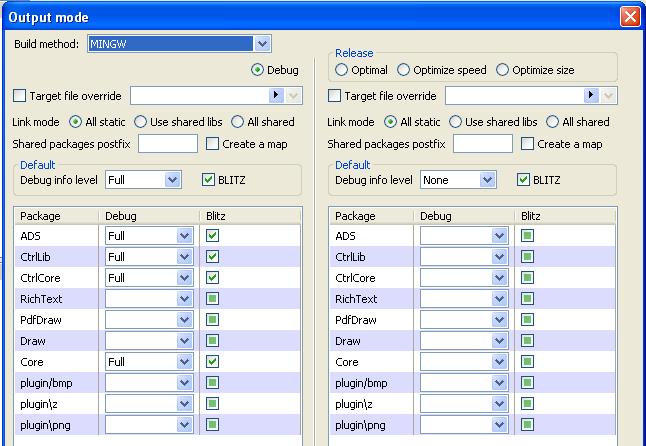Open right Debug info level None dropdown
646x446 pixels.
pyautogui.click(x=487, y=180)
